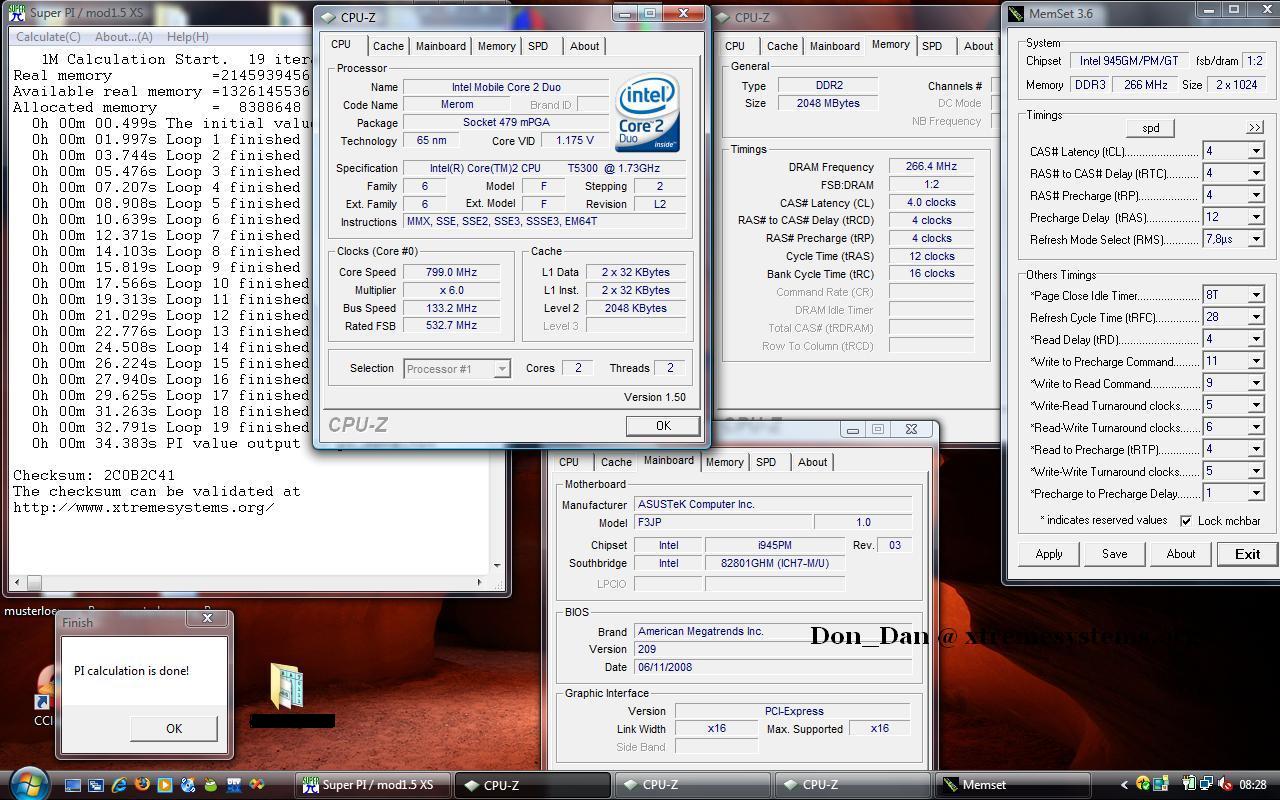Screen dimensions: 1280x800
Task: Click the Intel Core 2 Duo logo
Action: [648, 111]
